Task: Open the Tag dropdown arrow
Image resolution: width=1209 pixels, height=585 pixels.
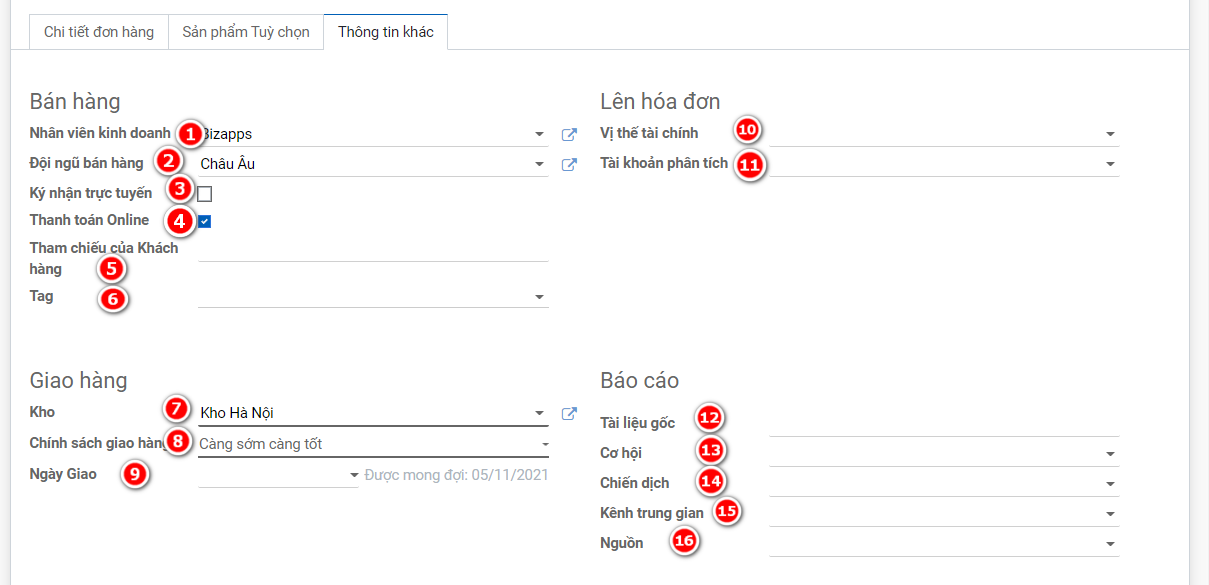Action: pyautogui.click(x=540, y=297)
